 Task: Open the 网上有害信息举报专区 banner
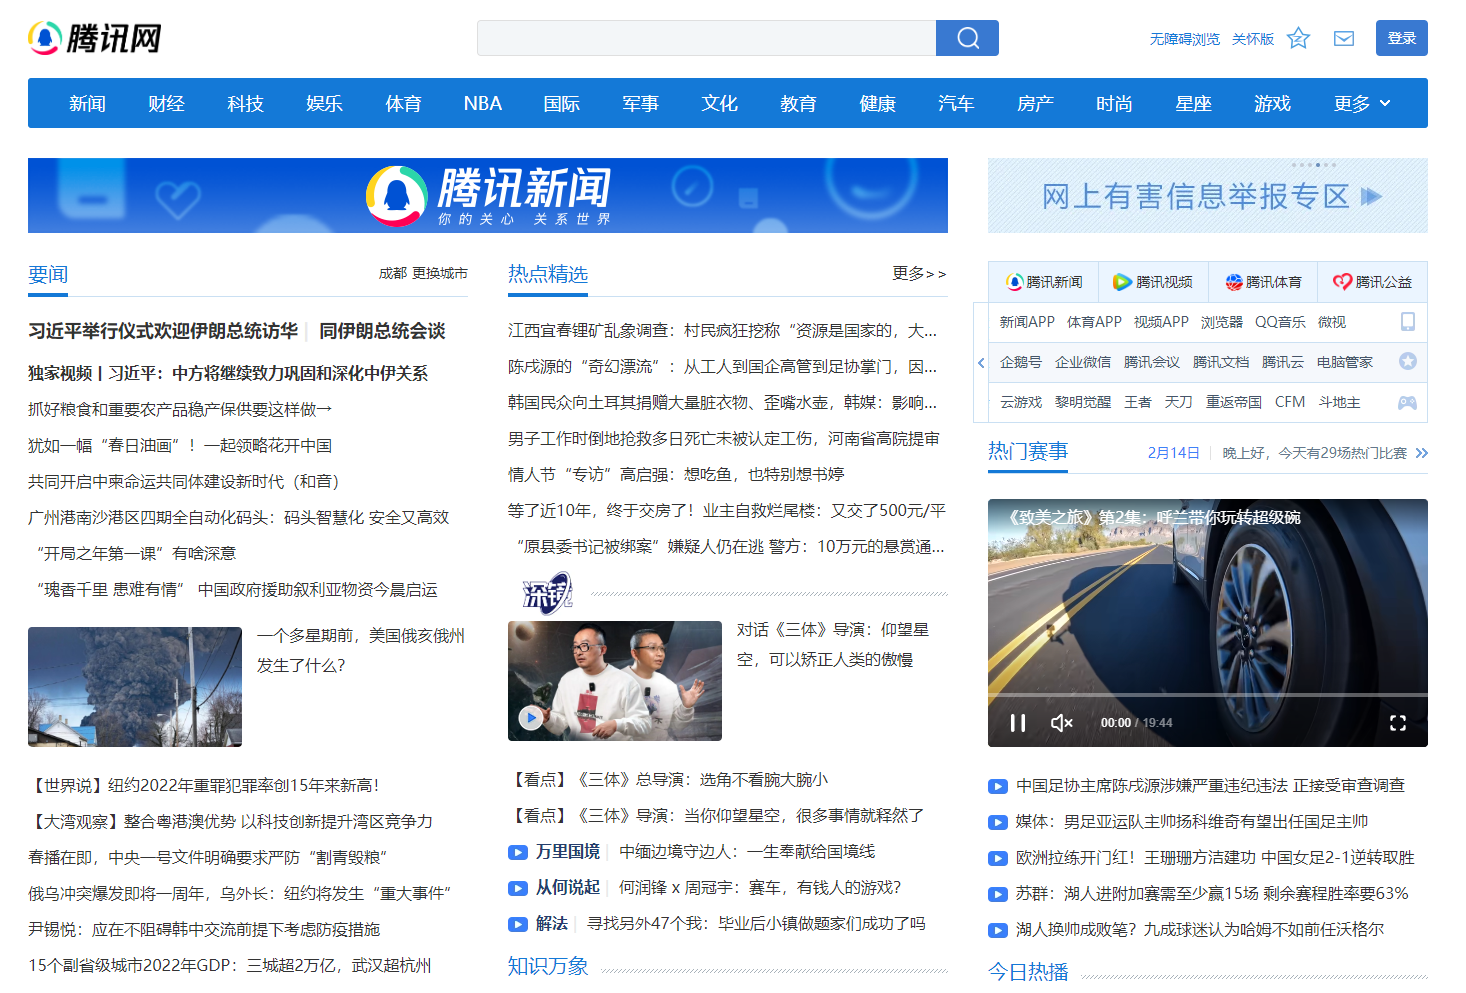pos(1208,196)
